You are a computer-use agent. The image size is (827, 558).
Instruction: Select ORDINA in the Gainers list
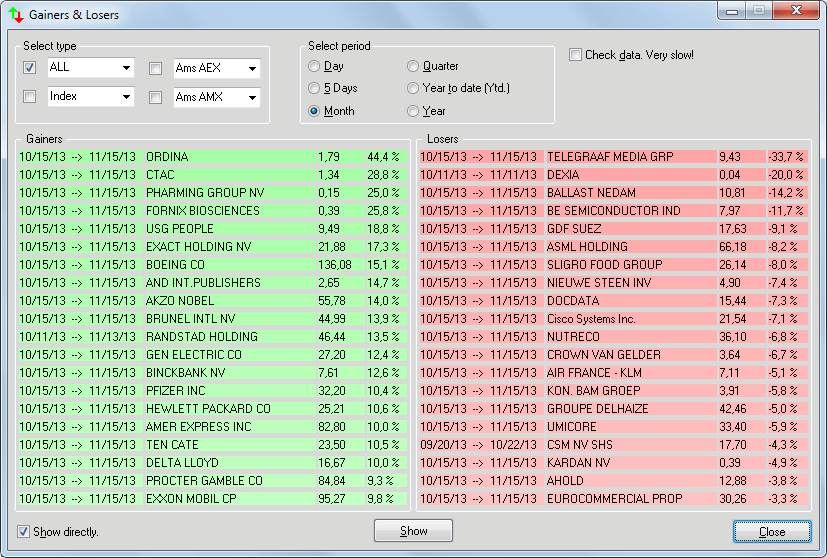click(213, 157)
